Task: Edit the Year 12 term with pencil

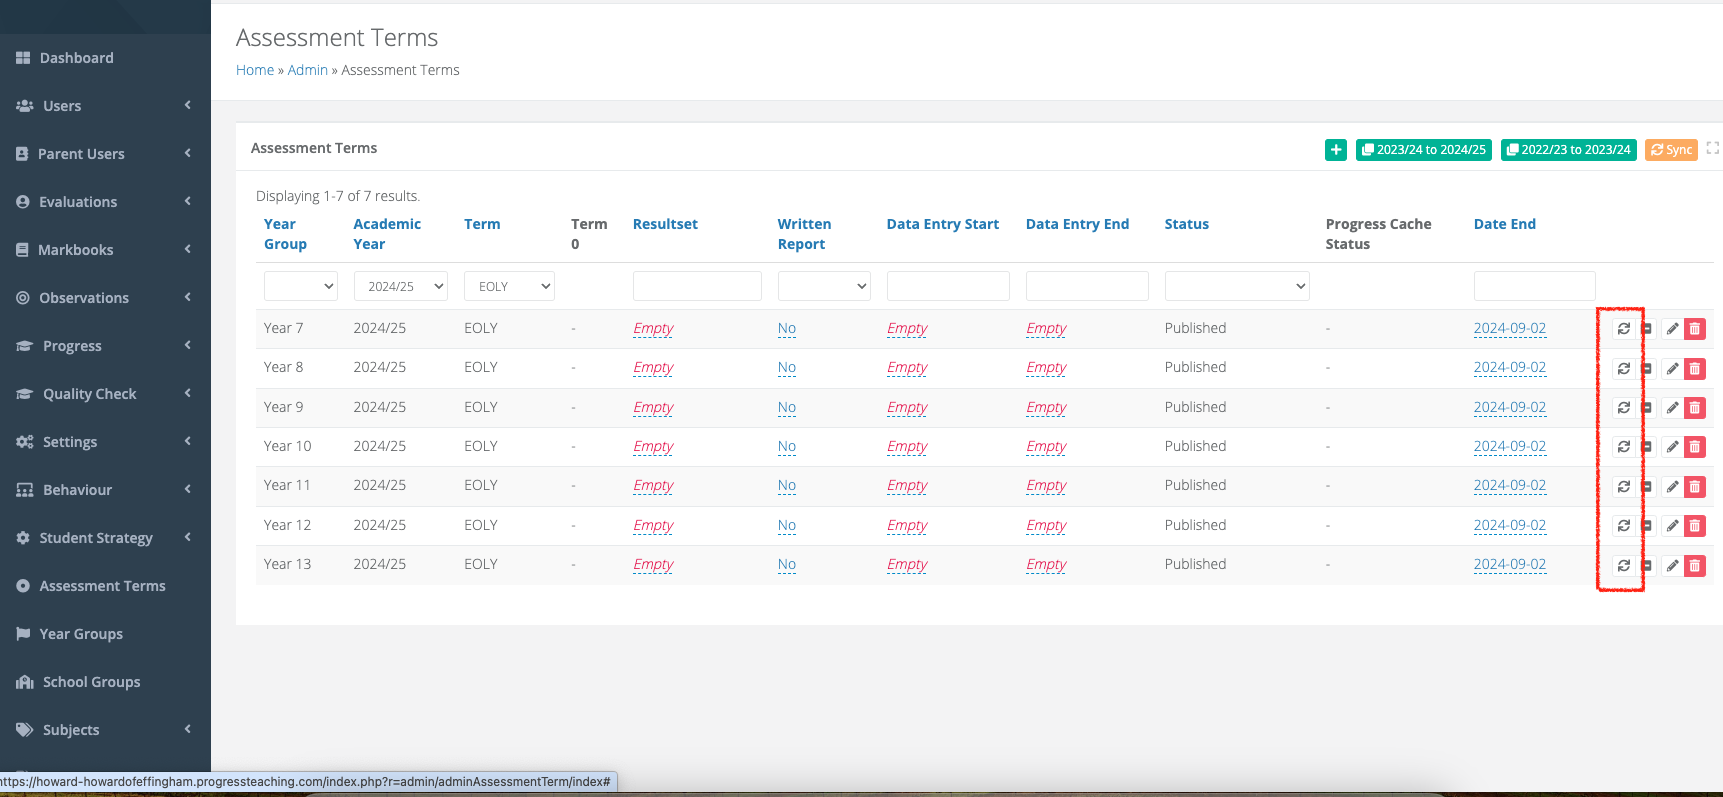Action: coord(1672,526)
